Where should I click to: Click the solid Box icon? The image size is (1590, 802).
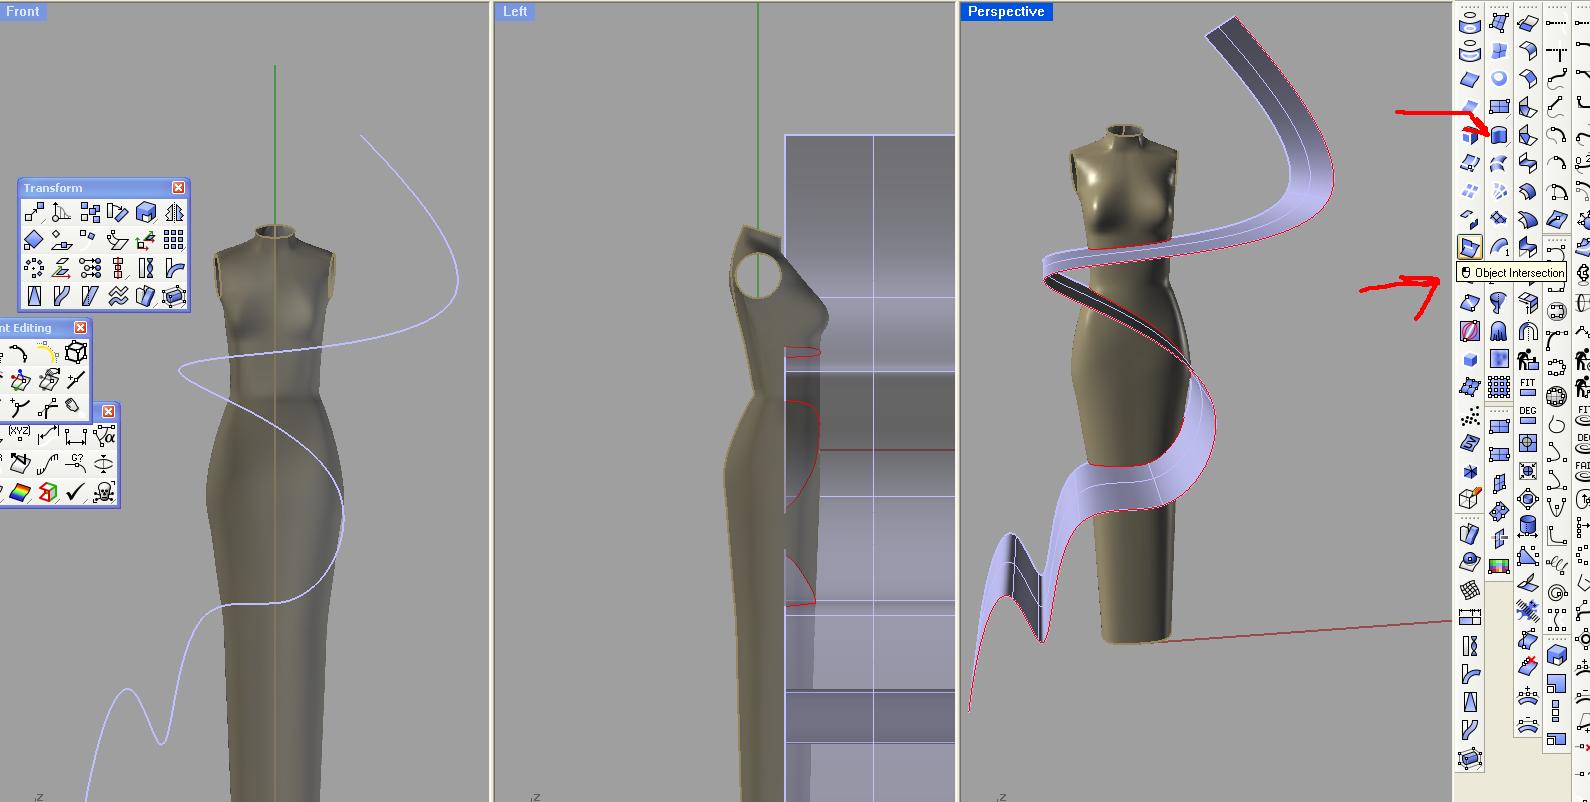pyautogui.click(x=1469, y=359)
